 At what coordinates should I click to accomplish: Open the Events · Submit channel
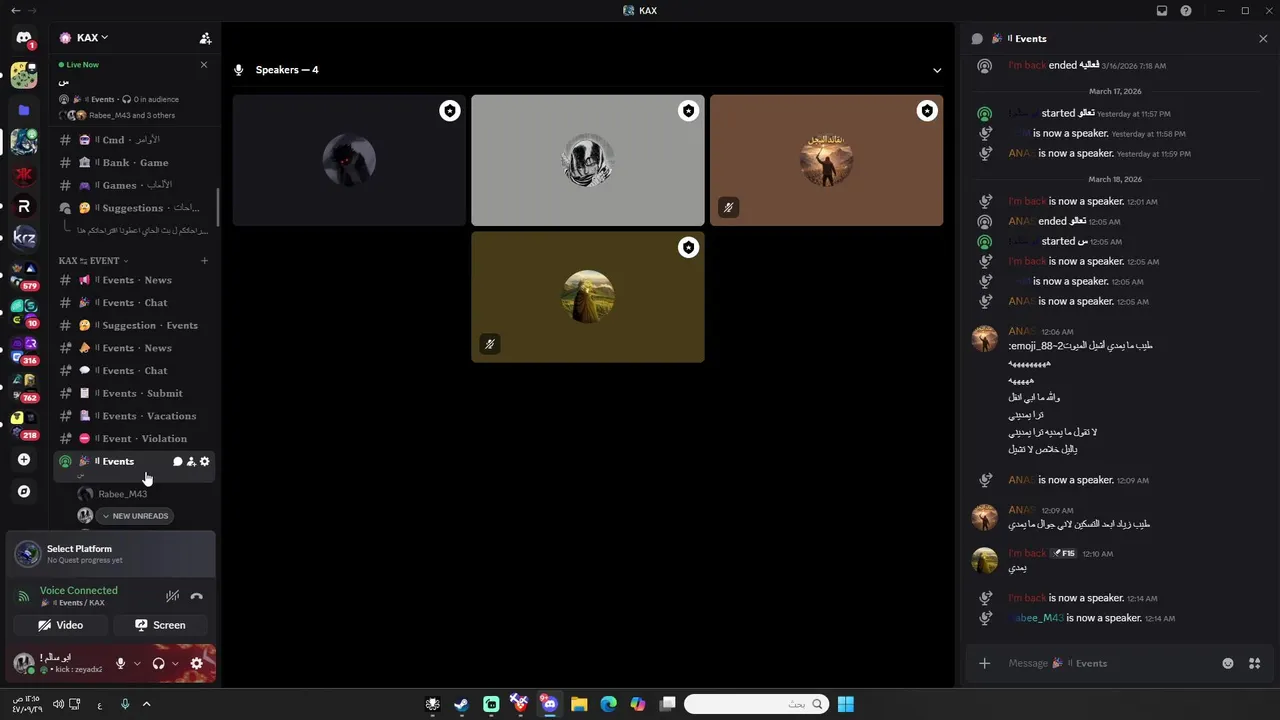[x=134, y=393]
